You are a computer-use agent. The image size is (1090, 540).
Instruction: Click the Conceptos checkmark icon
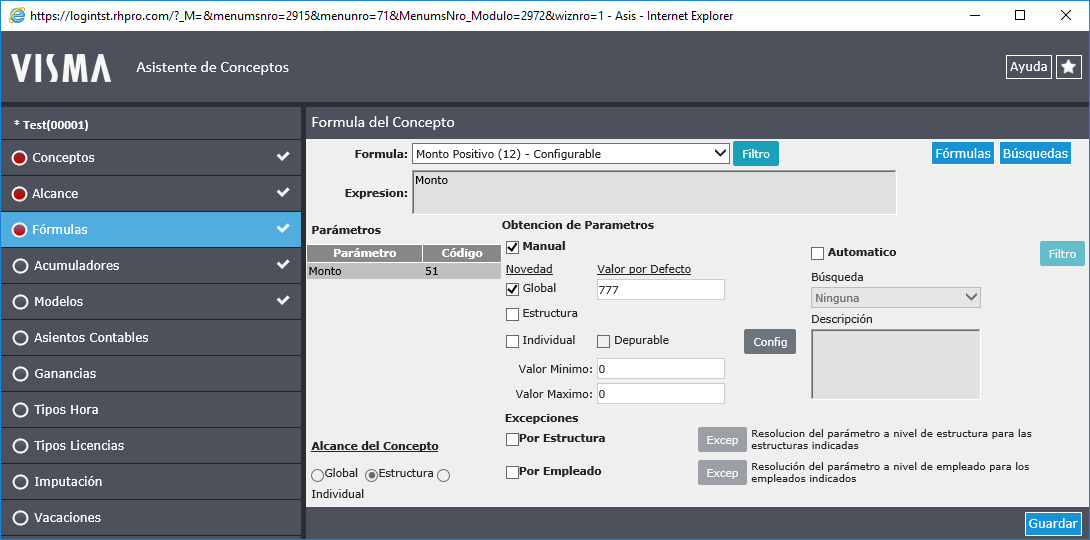click(x=283, y=157)
